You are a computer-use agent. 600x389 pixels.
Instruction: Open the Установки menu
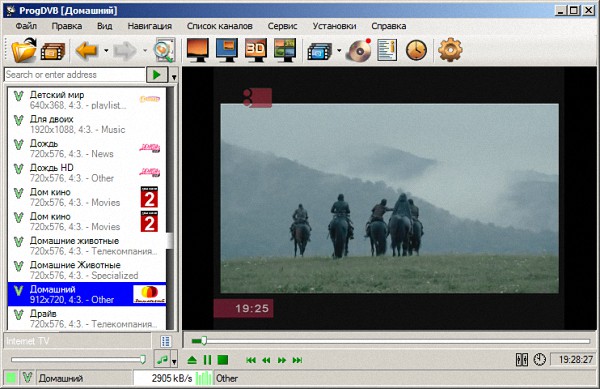point(334,26)
